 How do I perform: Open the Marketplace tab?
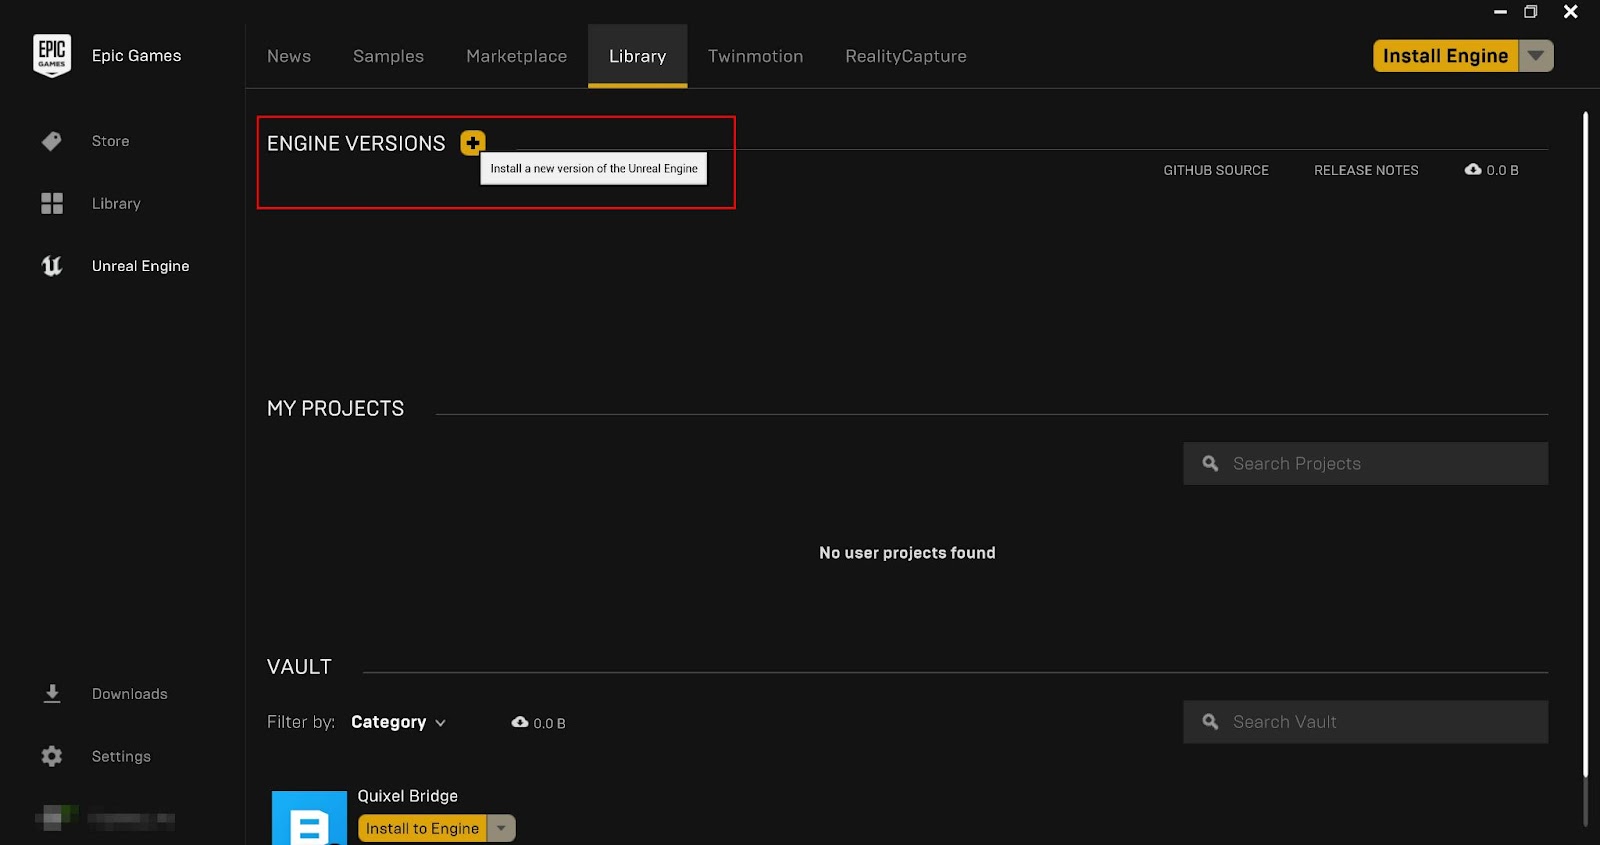click(x=517, y=56)
